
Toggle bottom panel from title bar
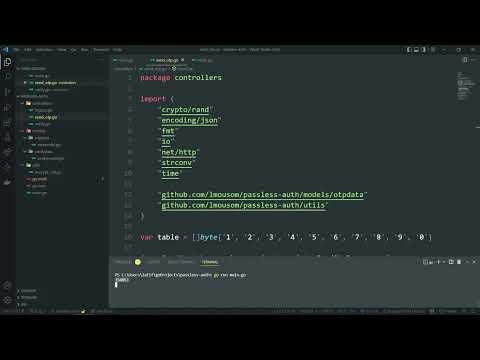tap(417, 50)
